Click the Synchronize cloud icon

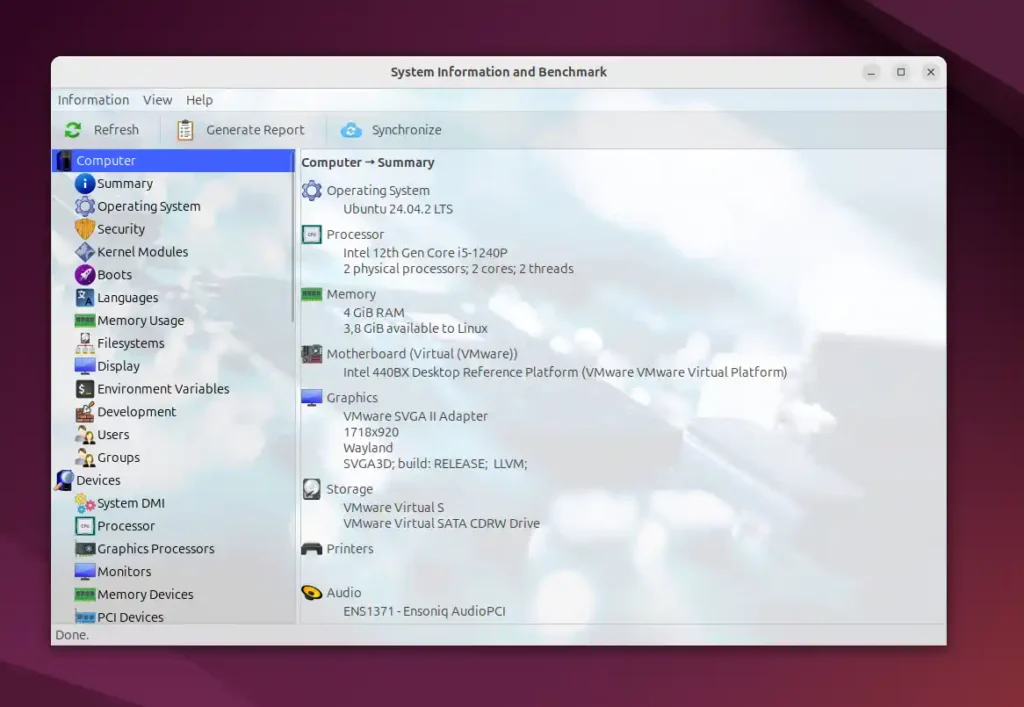click(x=351, y=130)
